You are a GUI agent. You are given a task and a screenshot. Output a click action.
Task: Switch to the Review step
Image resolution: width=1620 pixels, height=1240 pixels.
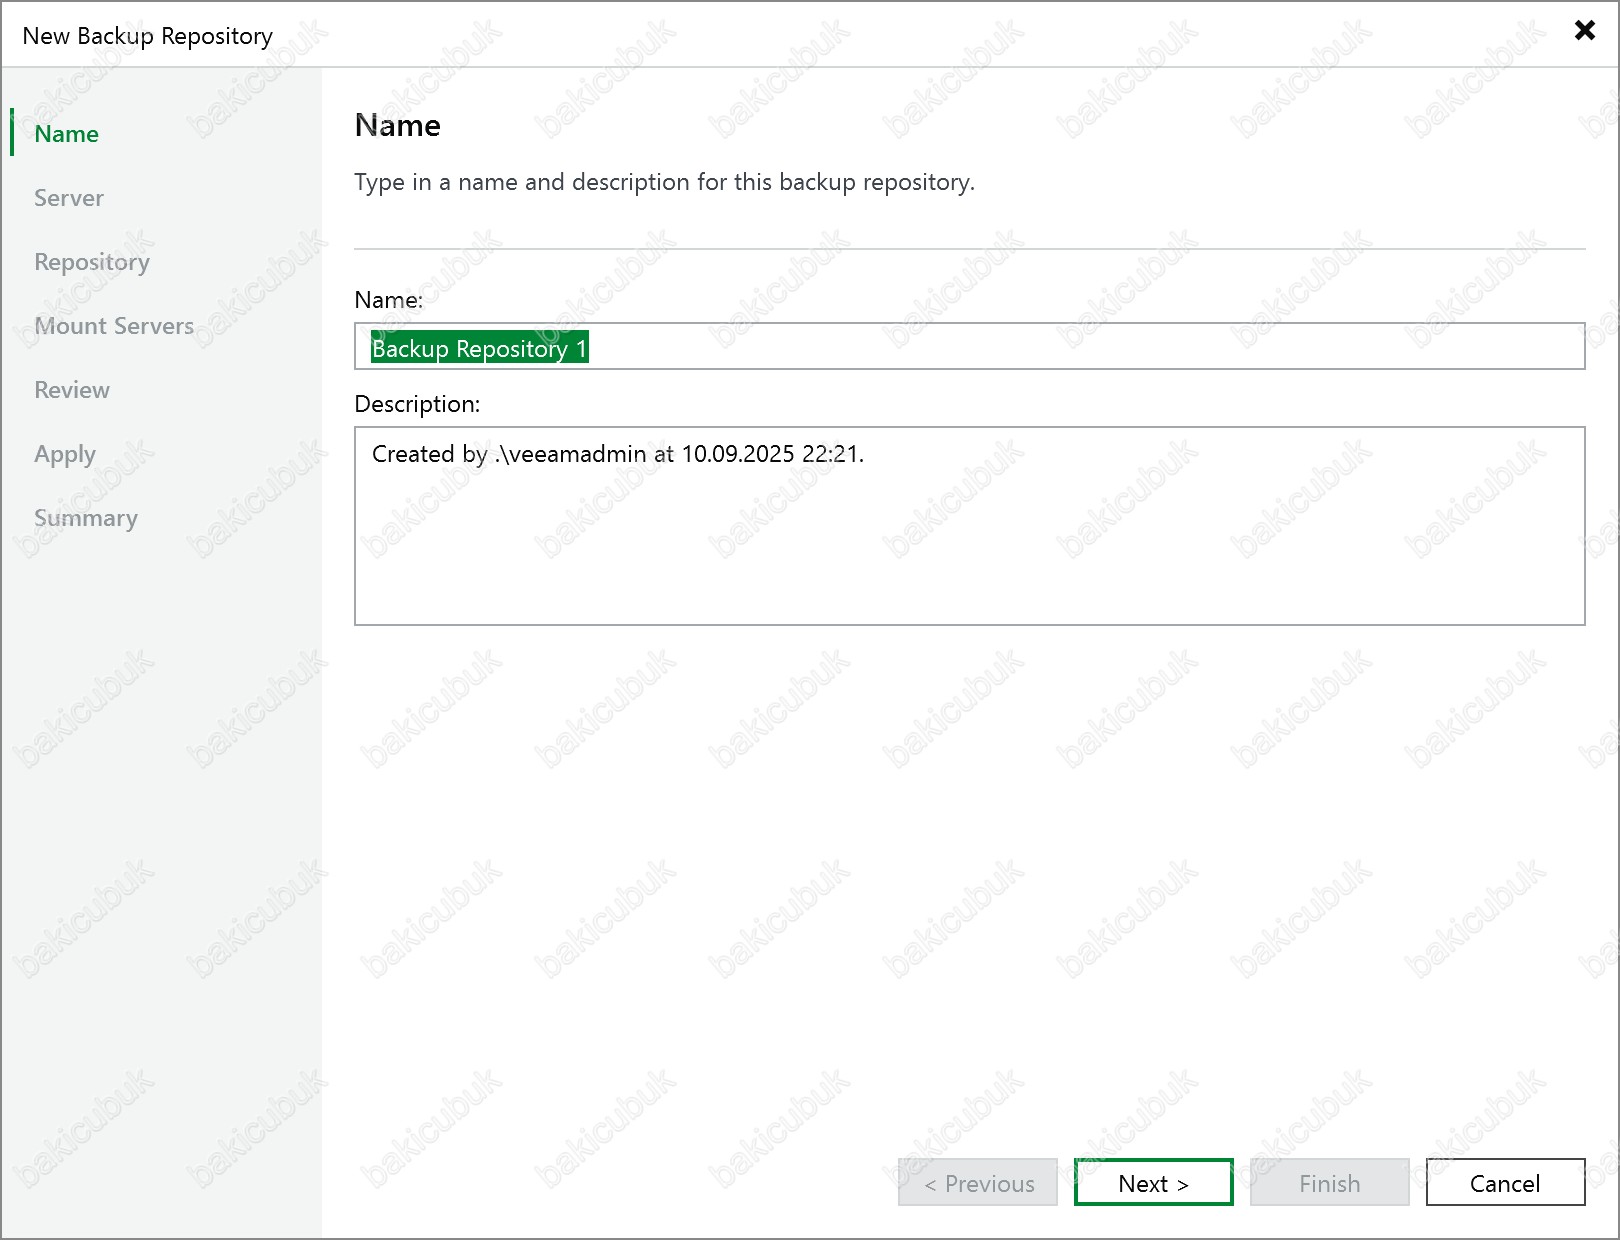point(72,390)
